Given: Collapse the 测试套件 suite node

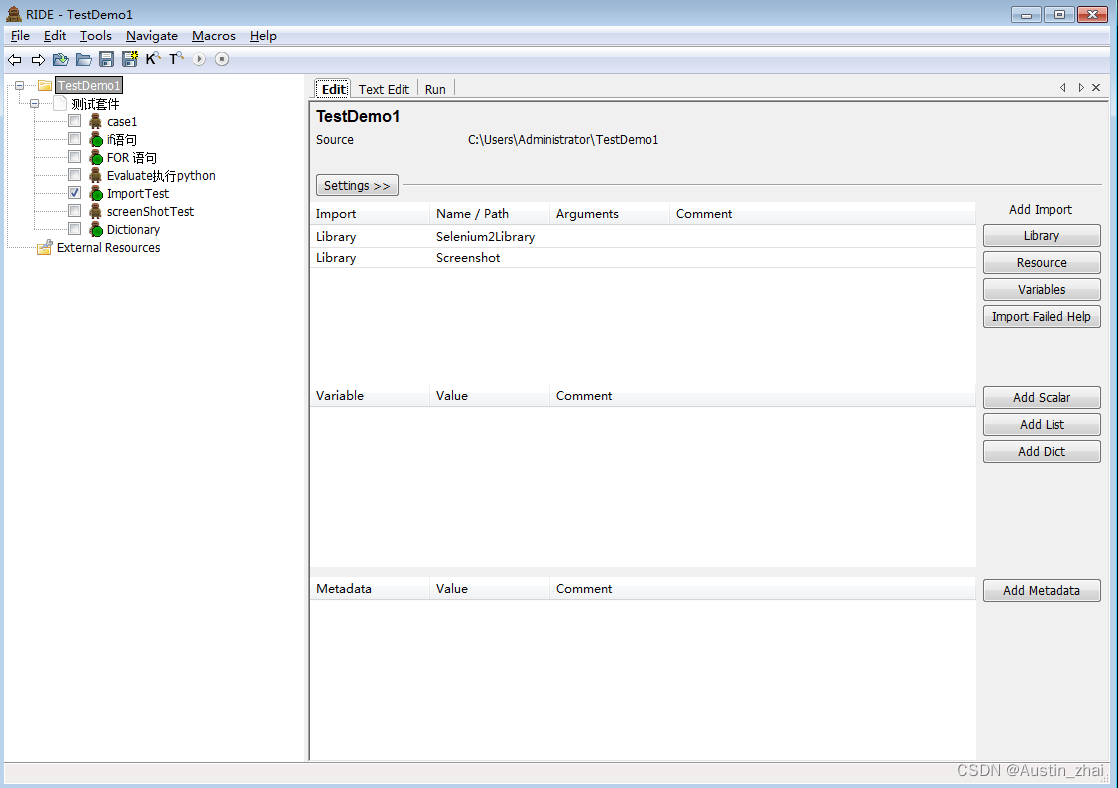Looking at the screenshot, I should point(34,103).
